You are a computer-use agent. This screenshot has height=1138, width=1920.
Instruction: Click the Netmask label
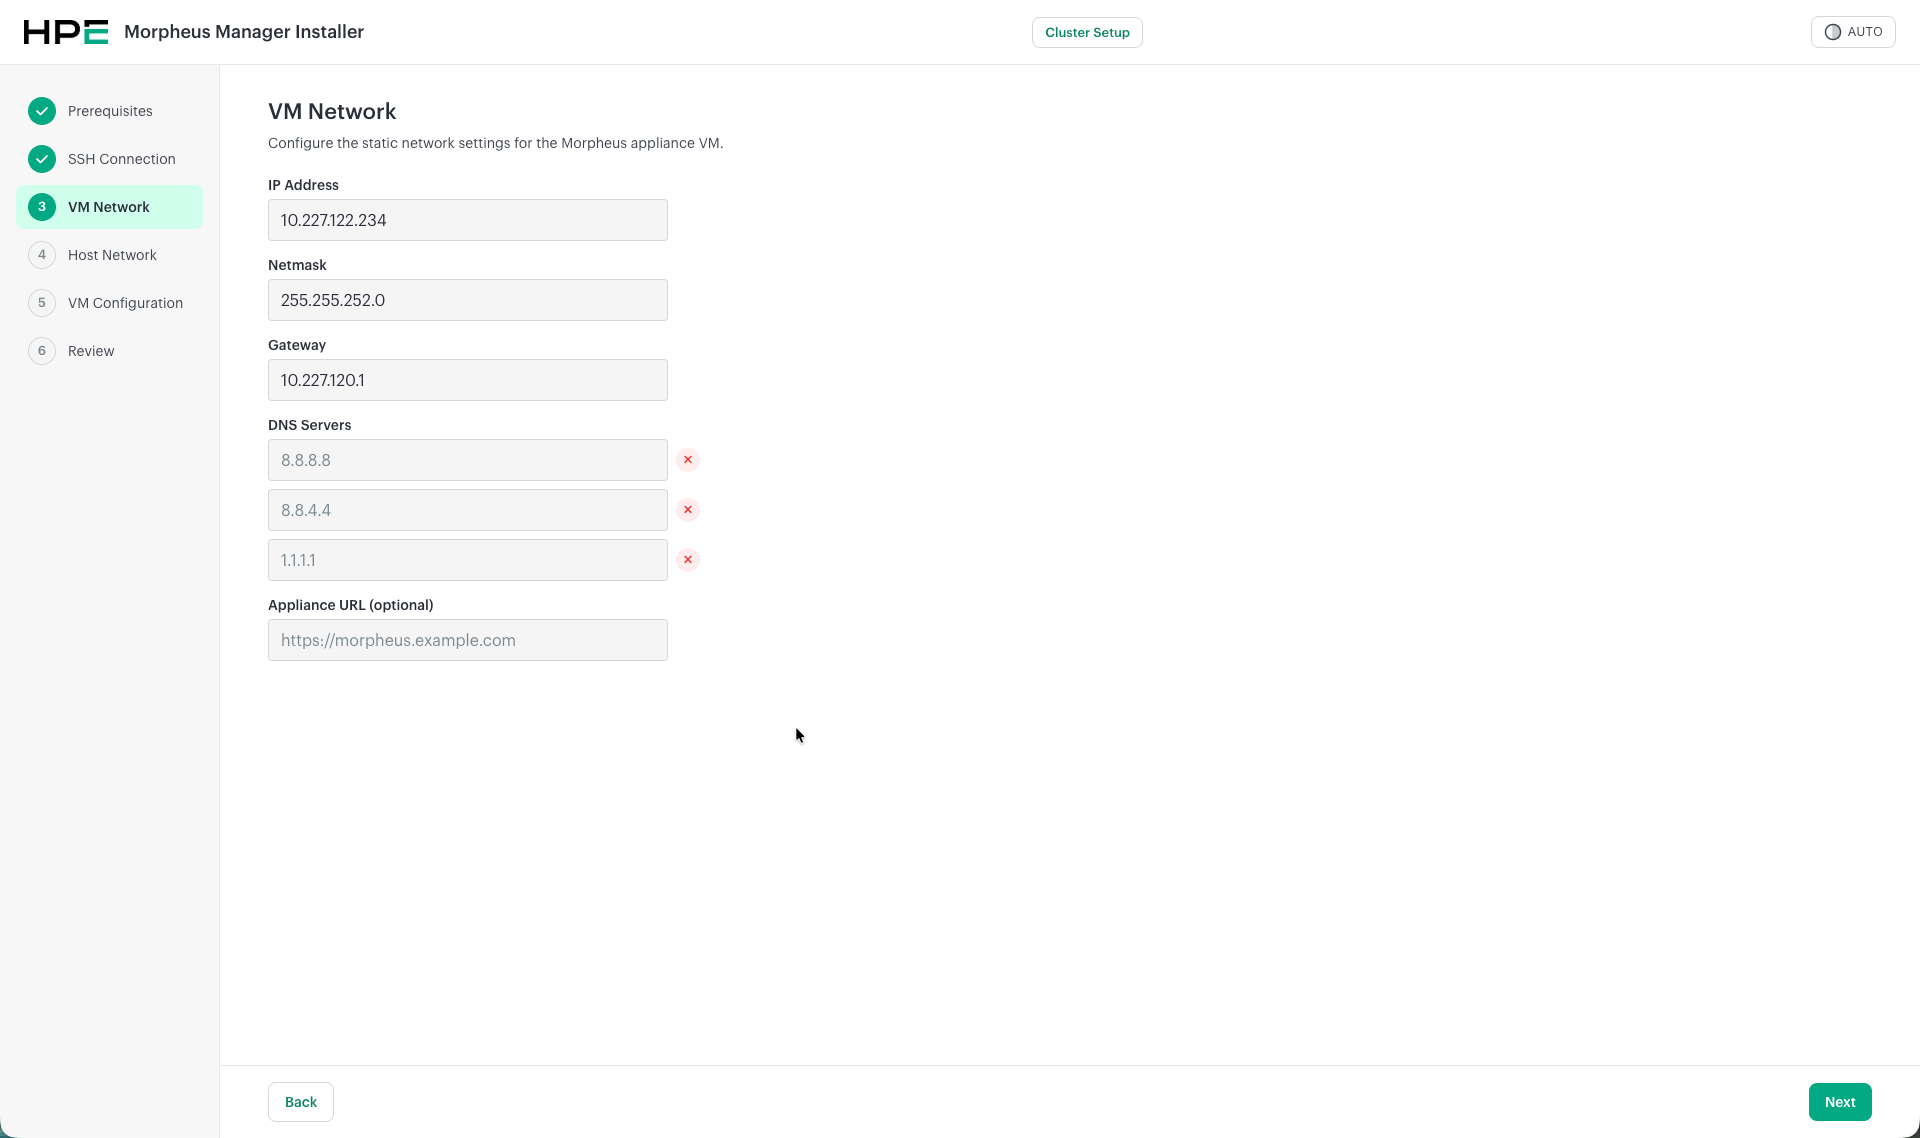click(297, 265)
